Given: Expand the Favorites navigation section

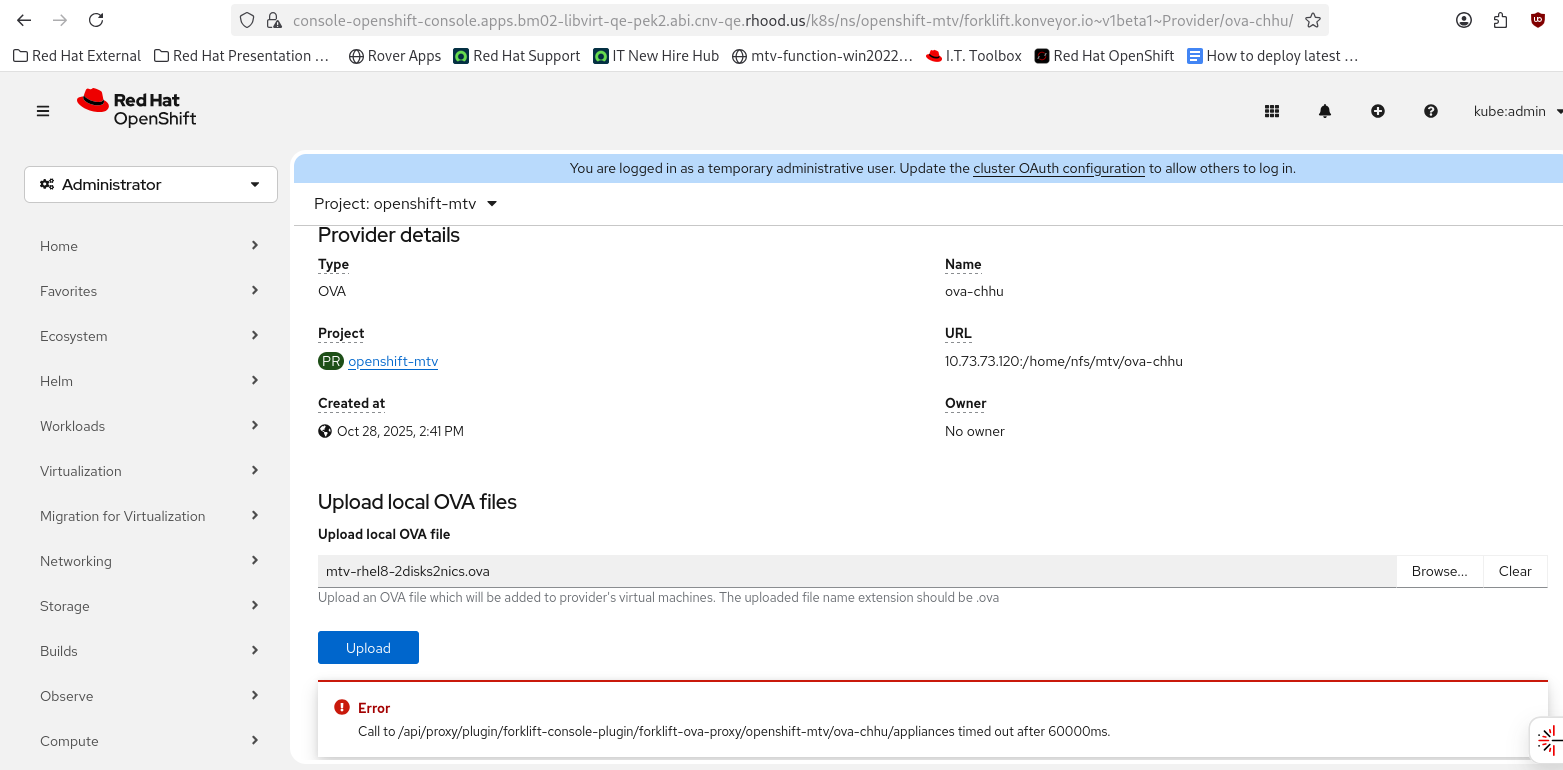Looking at the screenshot, I should 151,291.
